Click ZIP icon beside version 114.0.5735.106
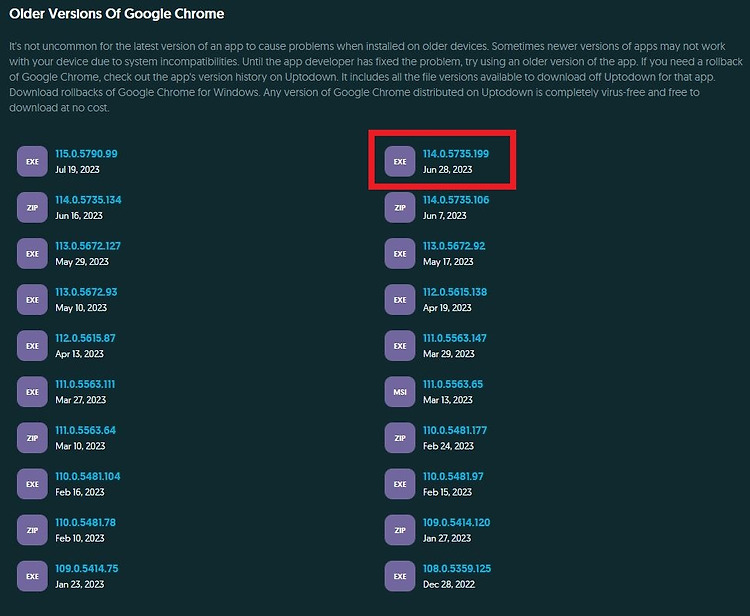The image size is (750, 616). tap(400, 208)
